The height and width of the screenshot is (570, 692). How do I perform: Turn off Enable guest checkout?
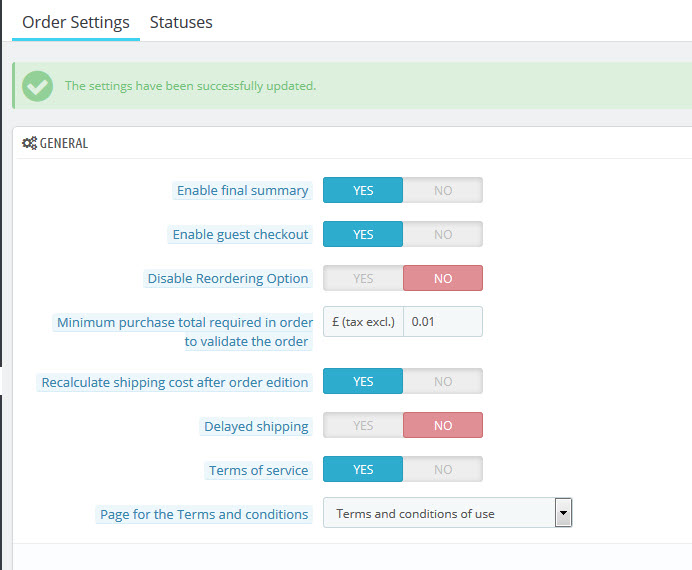(442, 234)
